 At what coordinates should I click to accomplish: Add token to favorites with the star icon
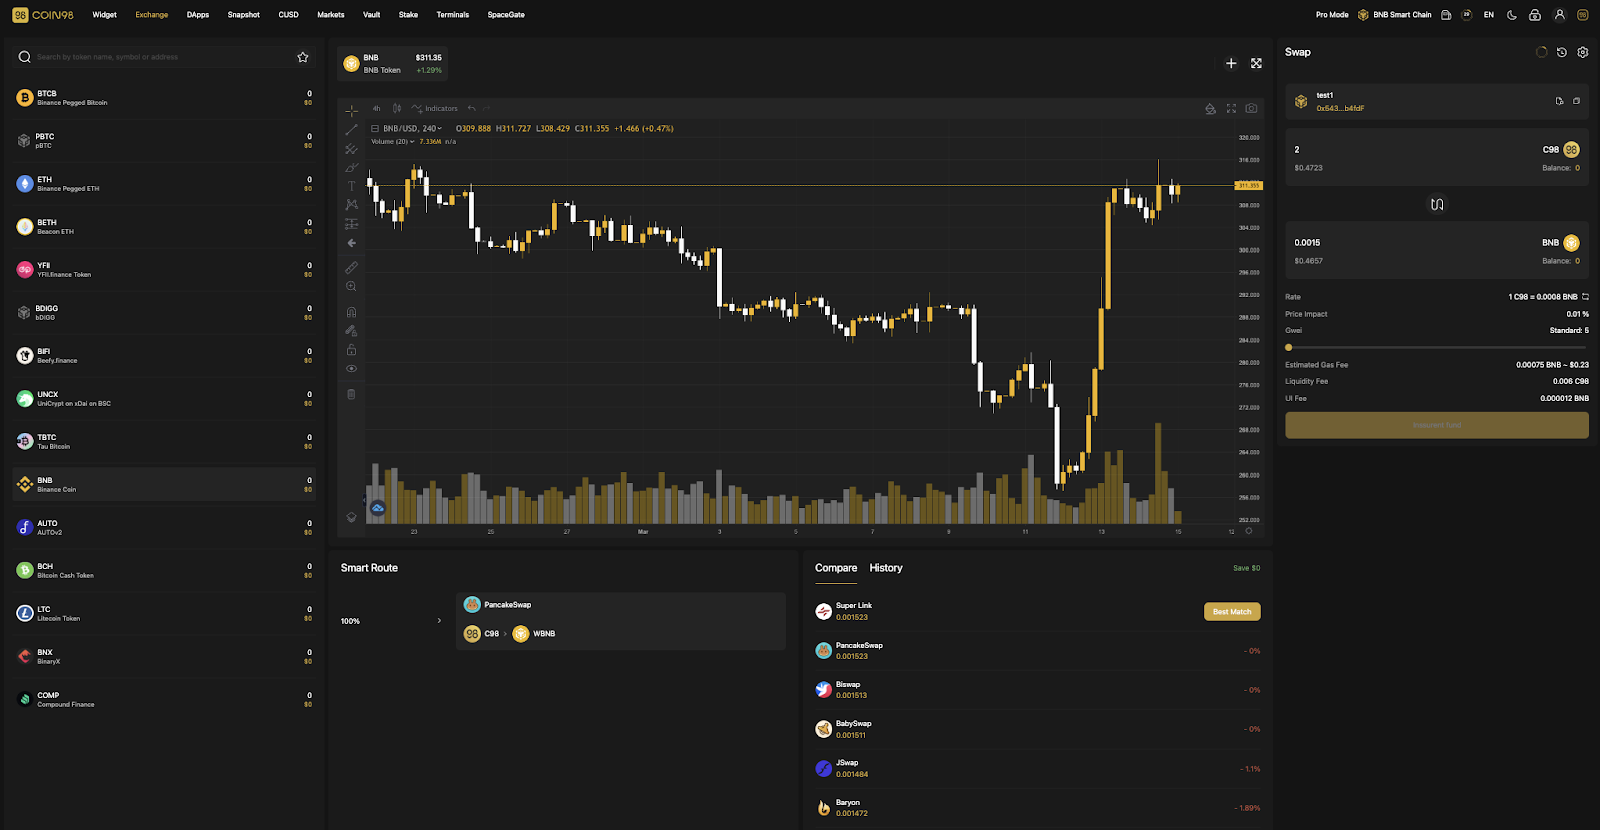pos(303,57)
